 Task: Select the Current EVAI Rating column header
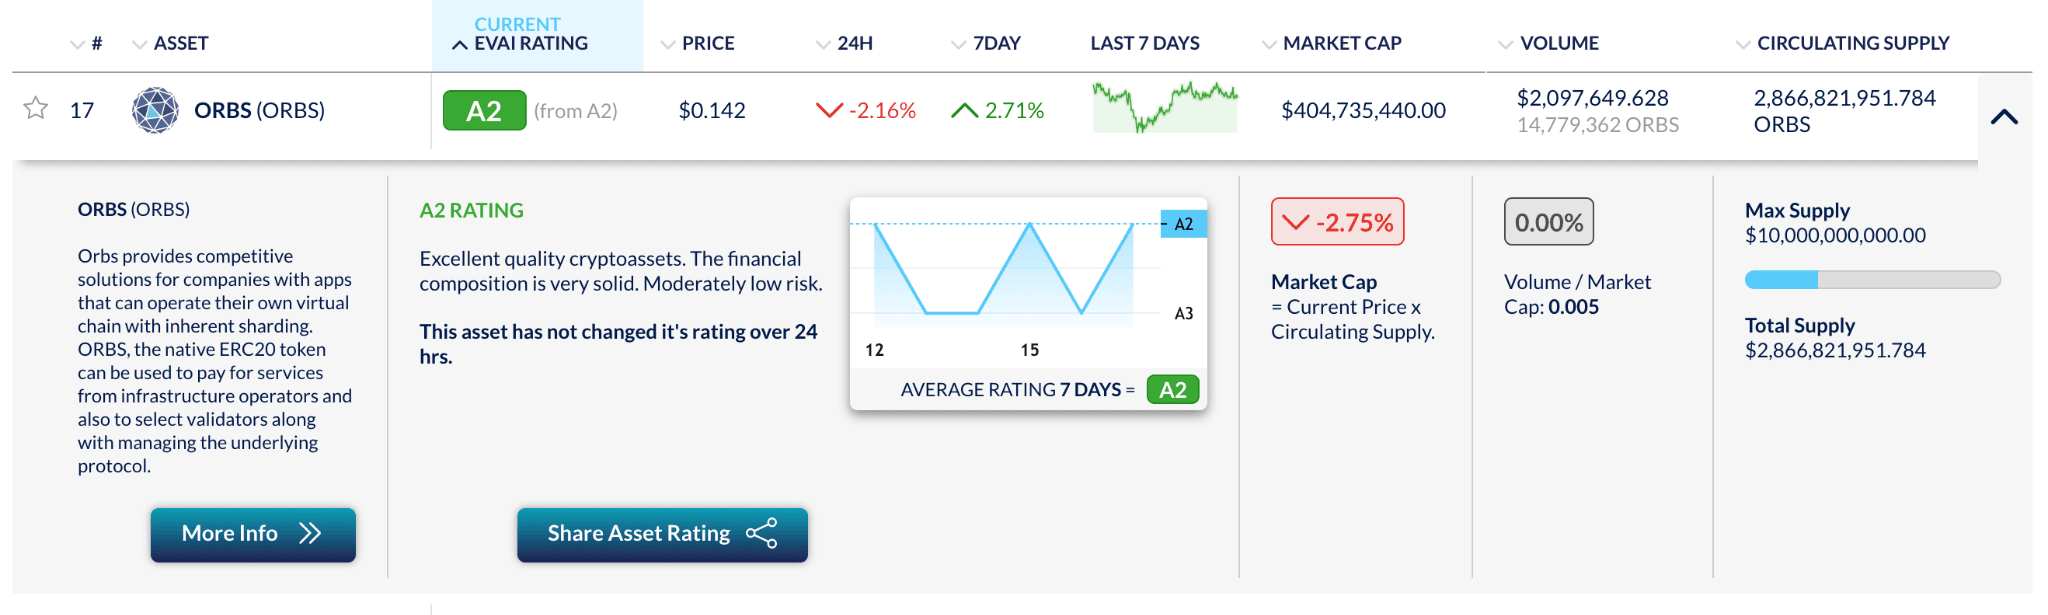[521, 34]
